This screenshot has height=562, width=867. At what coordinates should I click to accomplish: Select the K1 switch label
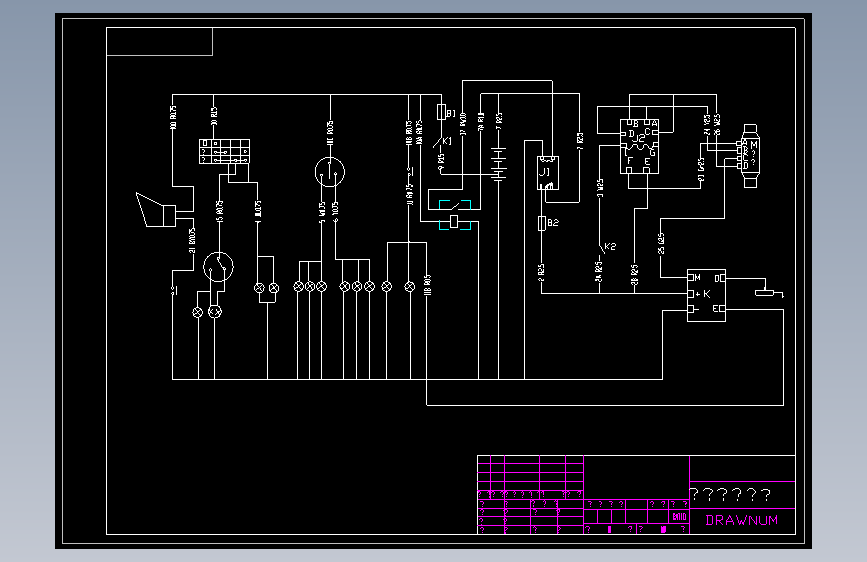[x=447, y=141]
